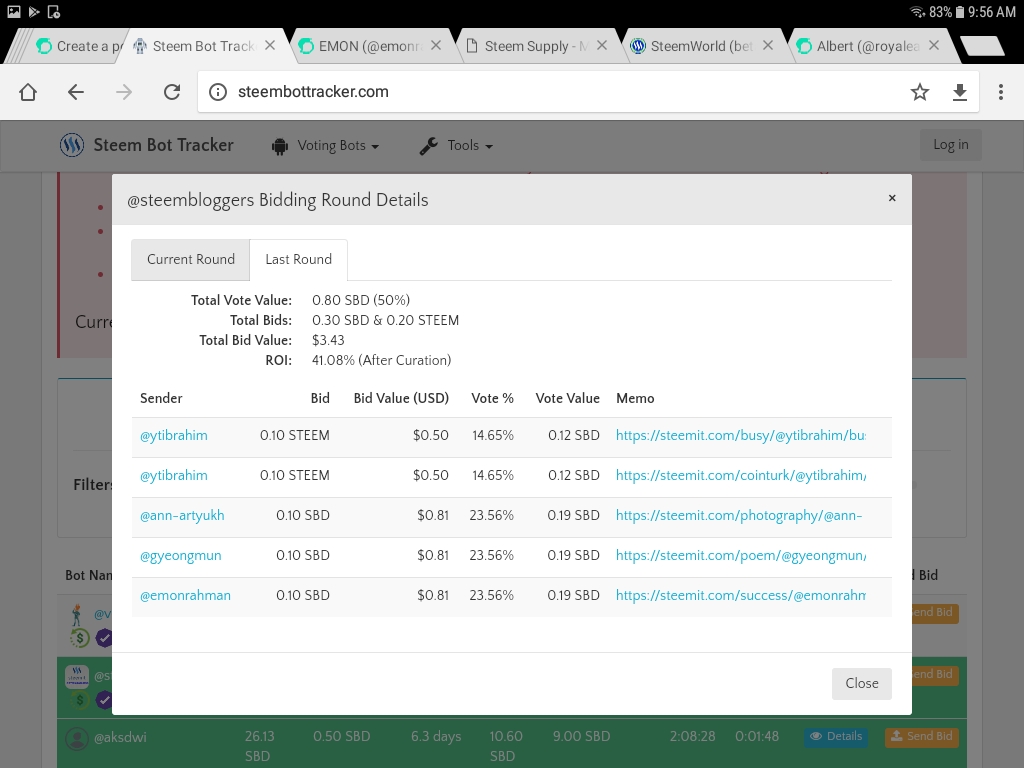
Task: Open the steemit.com/cointurk/@ytibrahim memo link
Action: (x=741, y=475)
